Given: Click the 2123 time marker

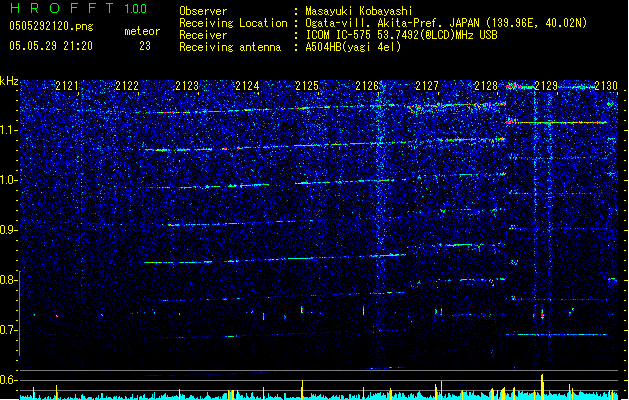Looking at the screenshot, I should point(187,86).
